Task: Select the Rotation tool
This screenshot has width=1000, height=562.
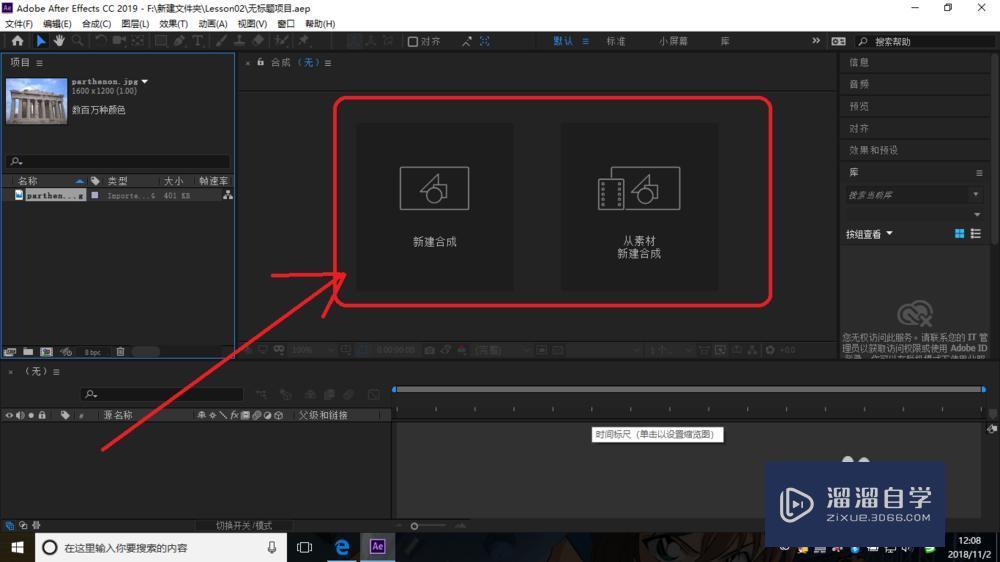Action: click(x=100, y=41)
